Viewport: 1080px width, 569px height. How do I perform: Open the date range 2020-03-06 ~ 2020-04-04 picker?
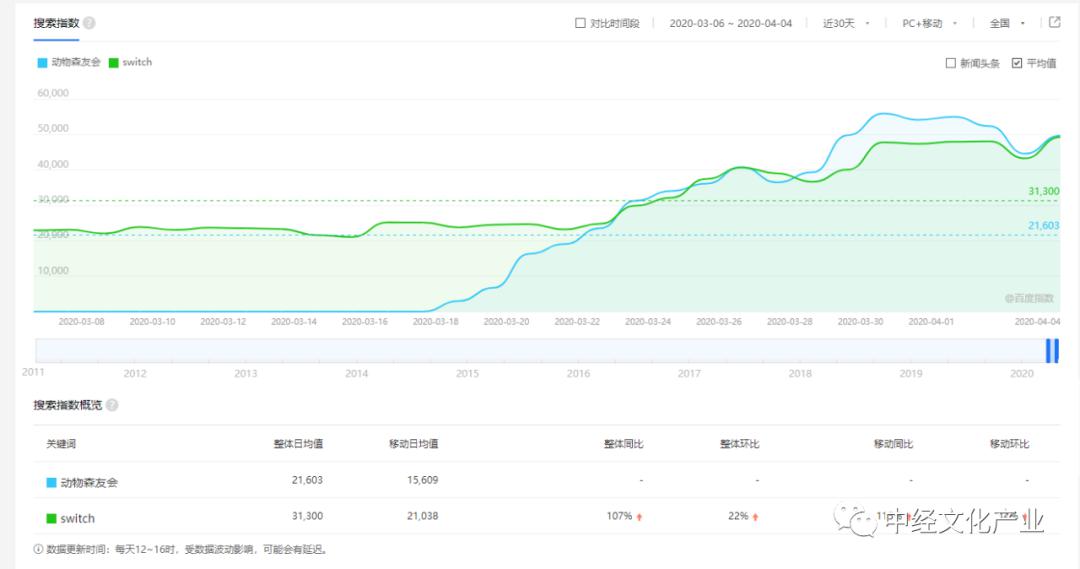point(731,23)
